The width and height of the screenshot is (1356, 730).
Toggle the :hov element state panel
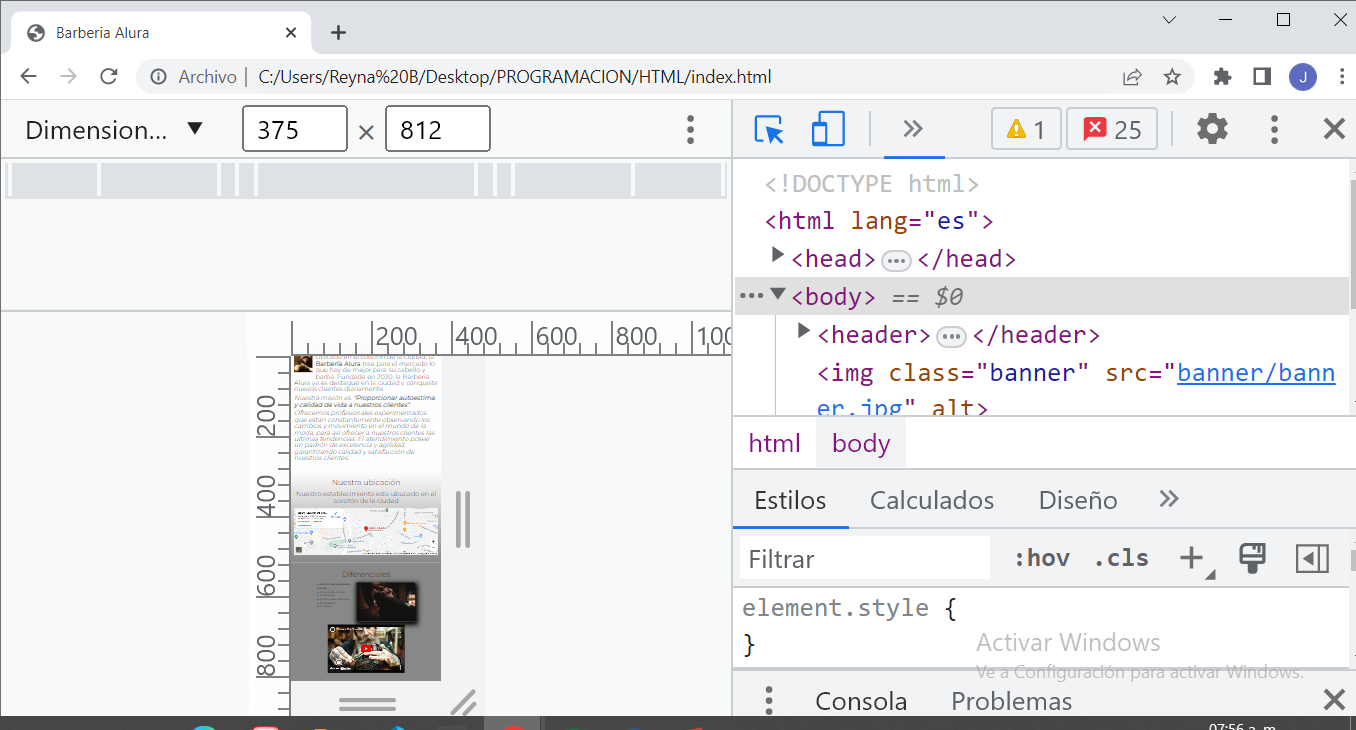tap(1041, 558)
